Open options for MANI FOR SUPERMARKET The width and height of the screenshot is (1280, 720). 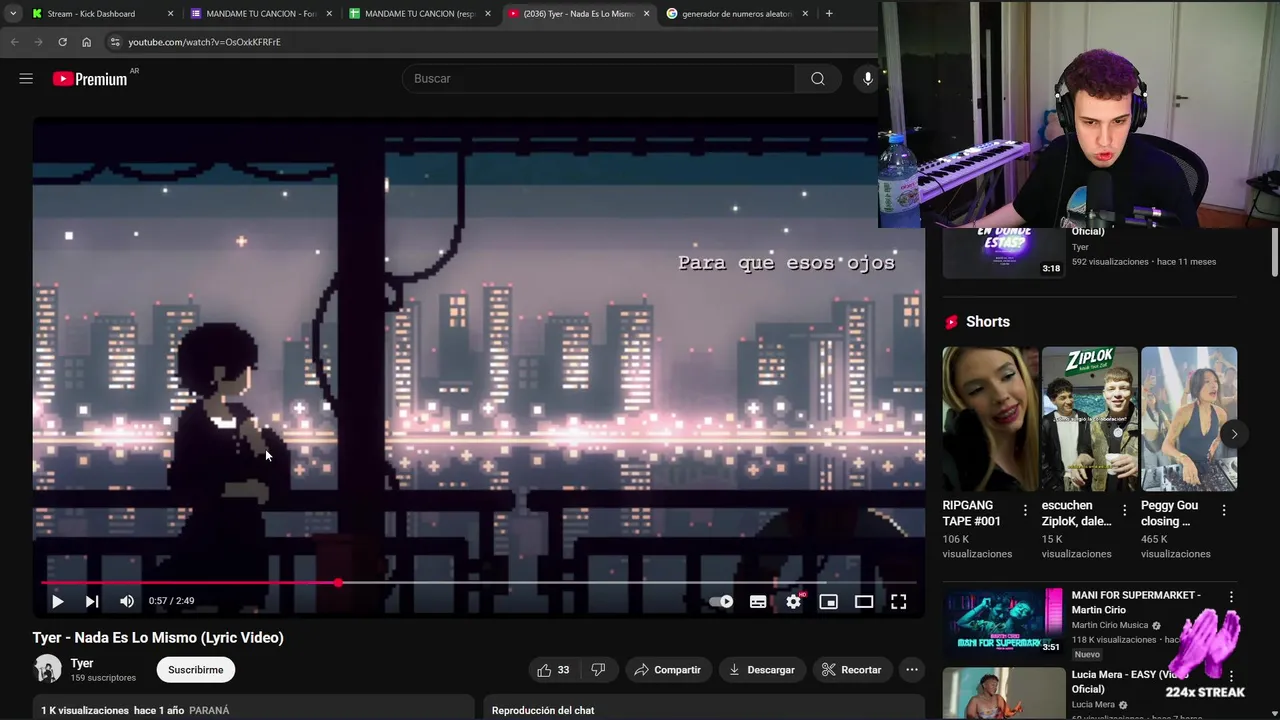coord(1231,597)
